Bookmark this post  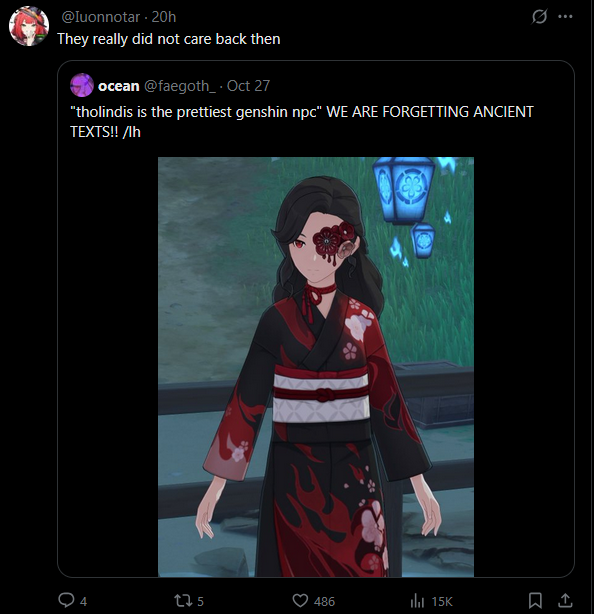coord(535,600)
